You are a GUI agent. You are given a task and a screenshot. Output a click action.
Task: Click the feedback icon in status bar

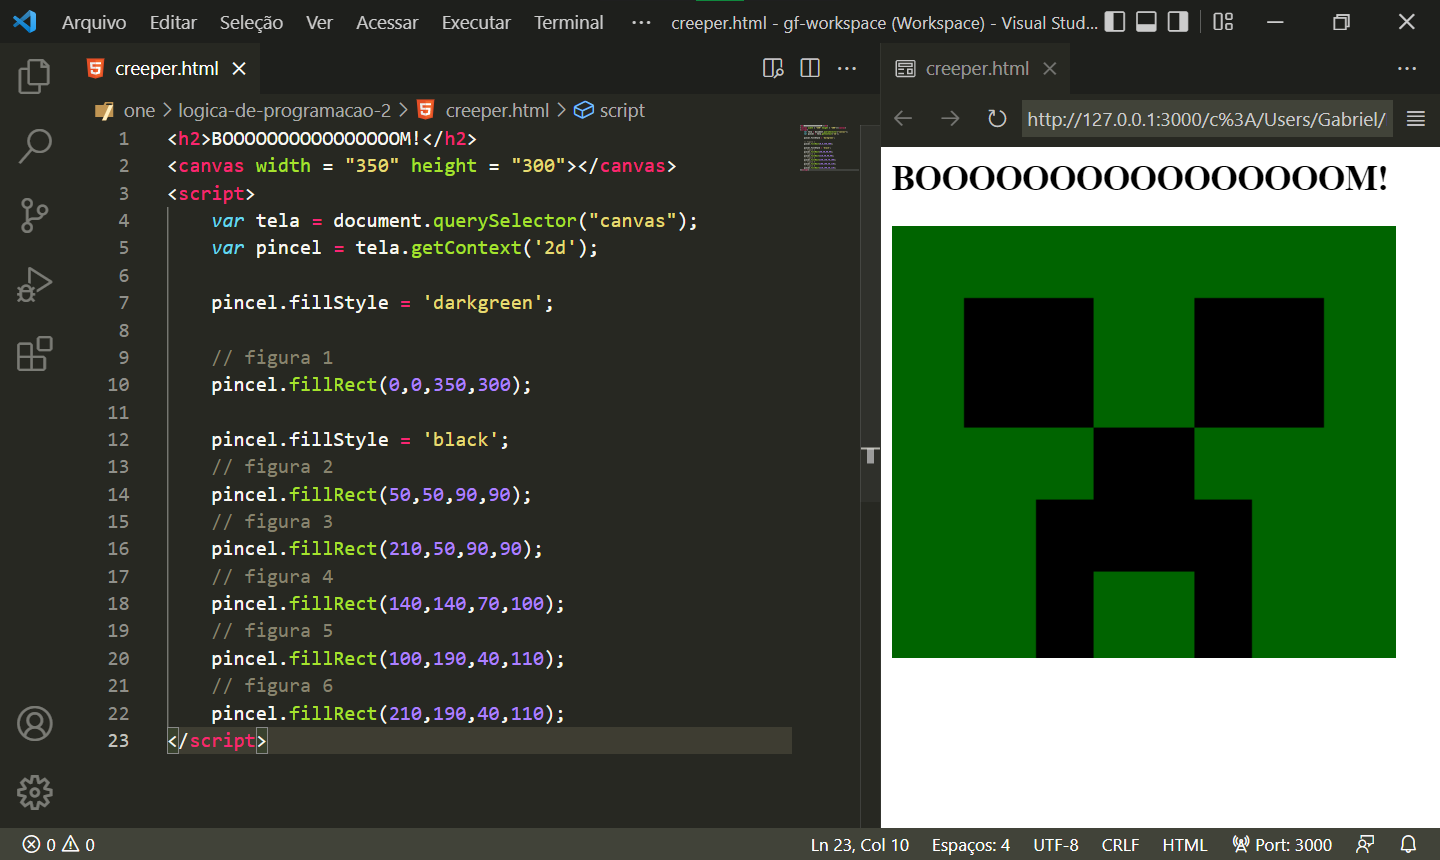[1365, 844]
